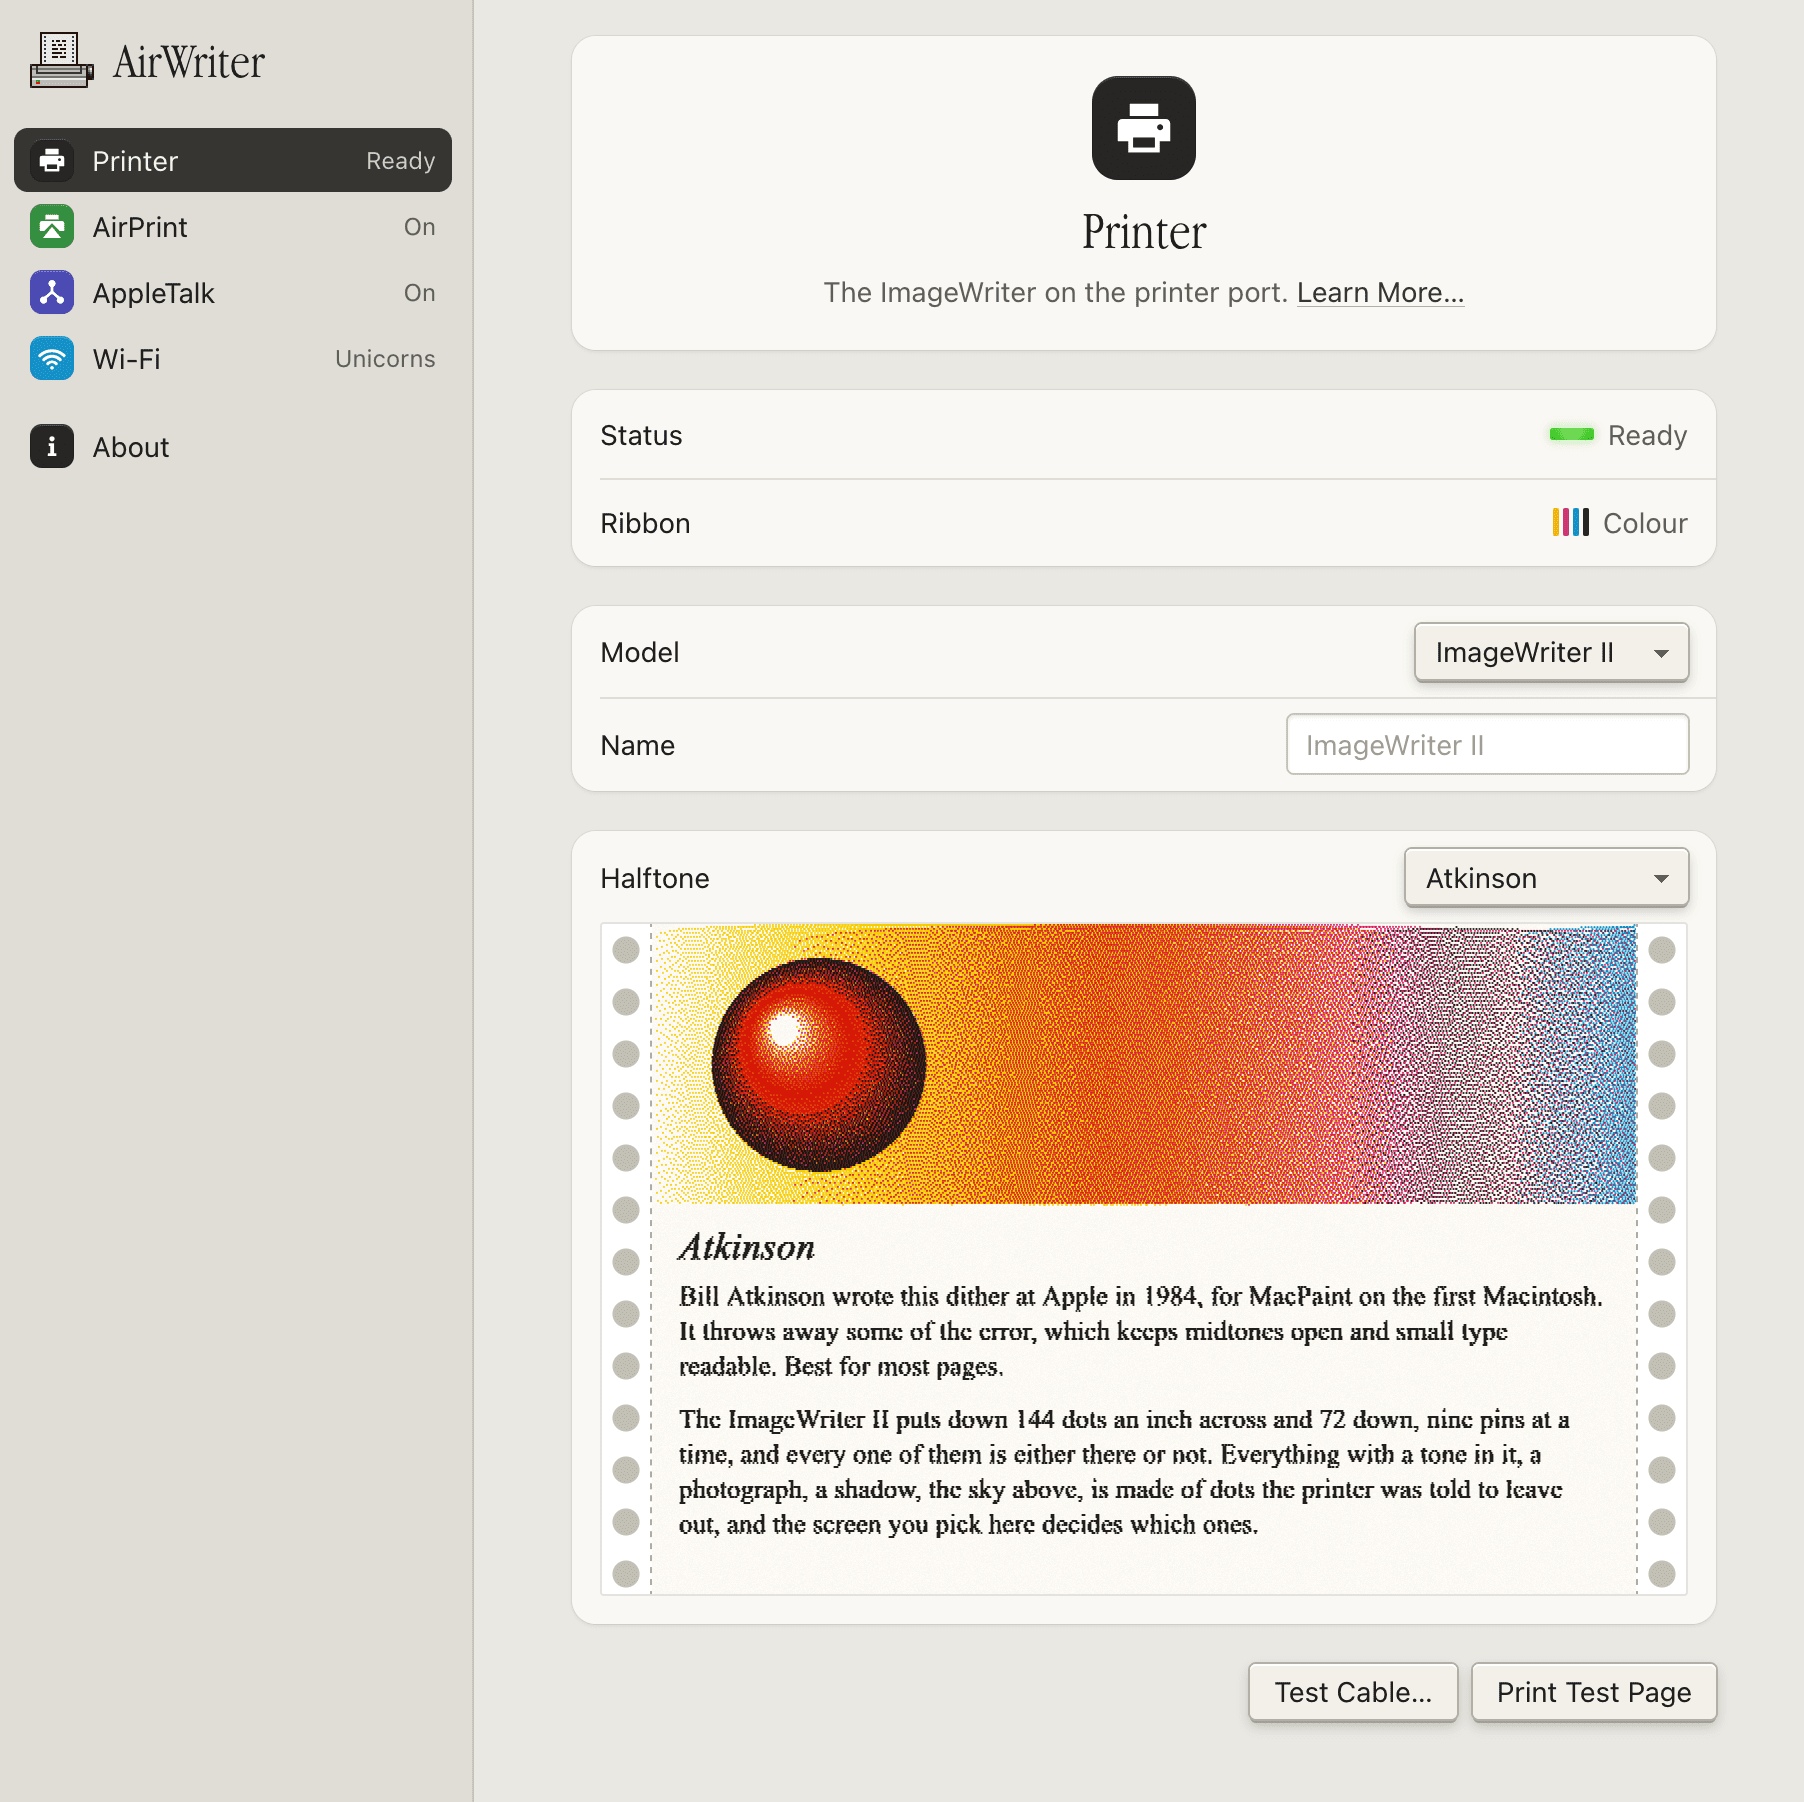
Task: Click the 'On' status next to AppleTalk
Action: click(419, 293)
